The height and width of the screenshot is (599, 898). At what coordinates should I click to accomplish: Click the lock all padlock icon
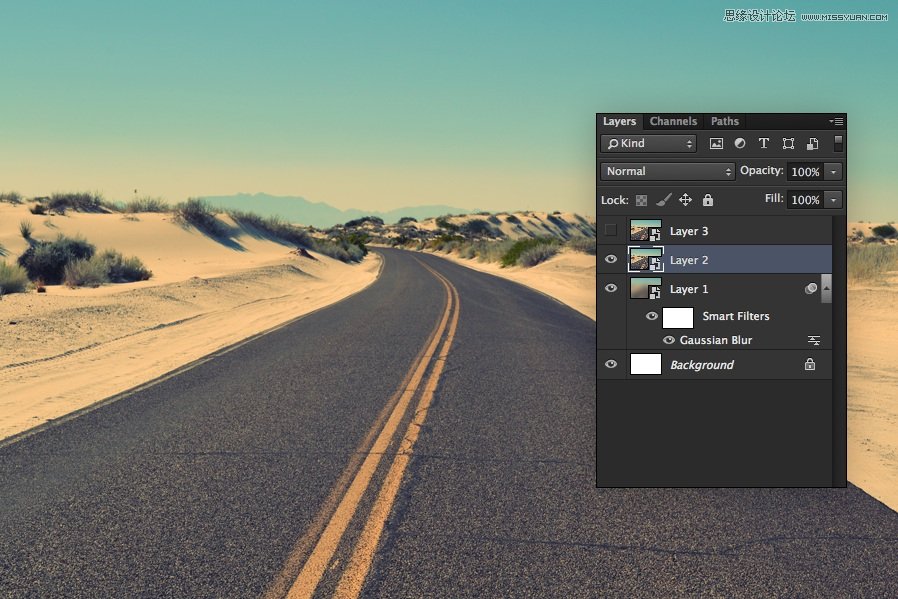pos(708,200)
